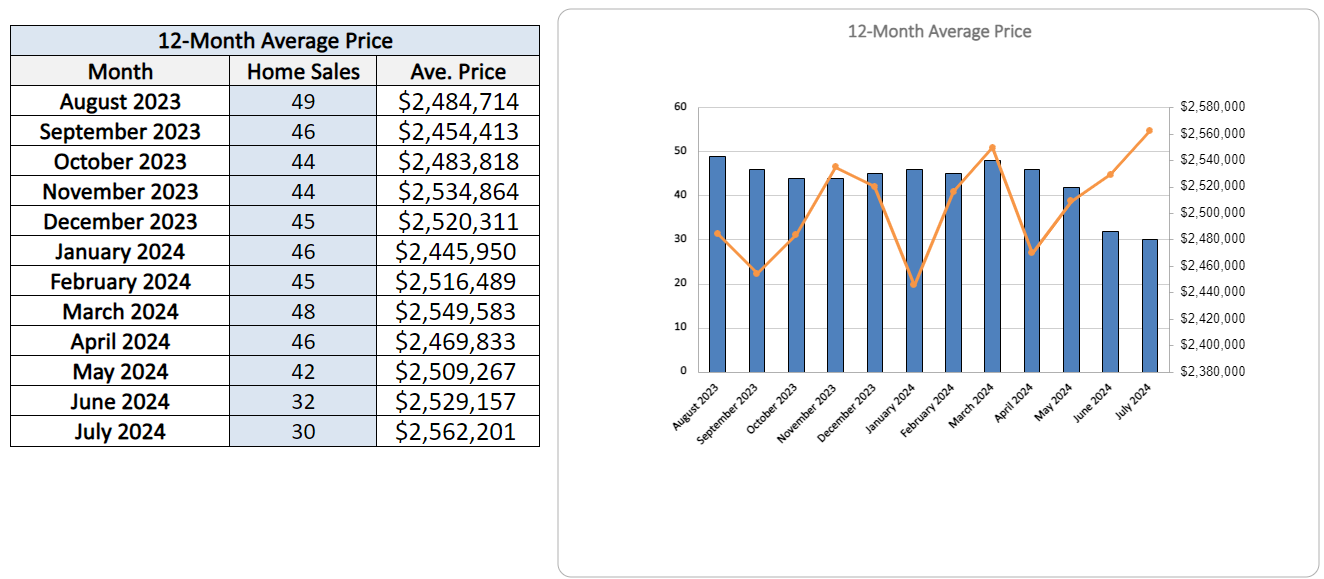Click September 2023's home sales cell
Image resolution: width=1324 pixels, height=579 pixels.
coord(304,131)
